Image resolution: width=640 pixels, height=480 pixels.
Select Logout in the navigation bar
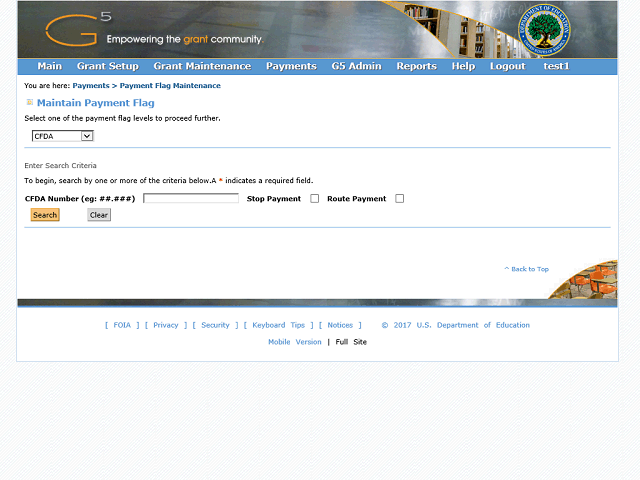[507, 66]
